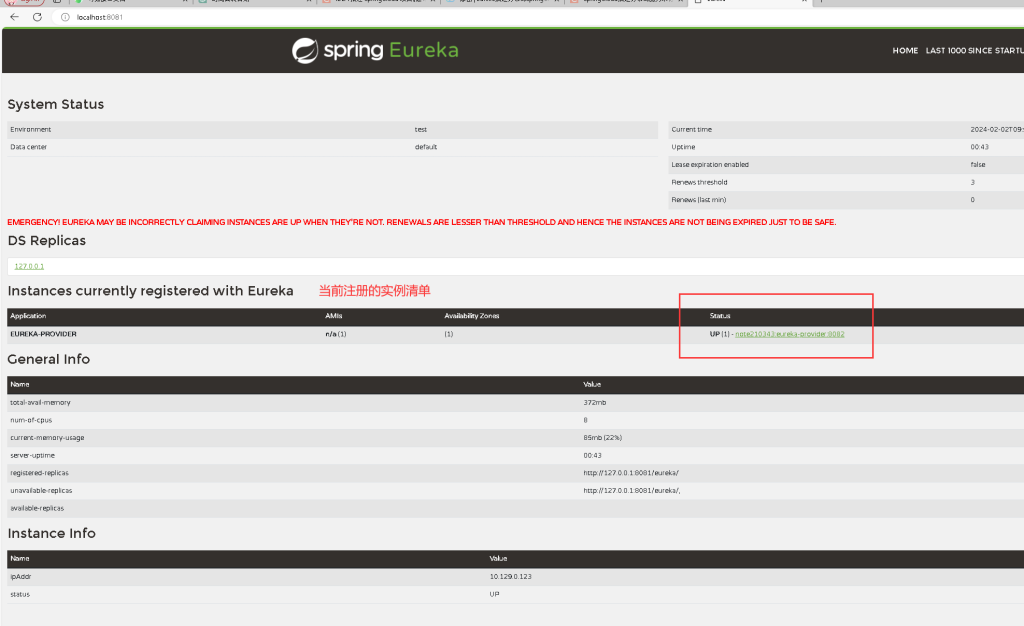Select Lease expiration enabled label
The width and height of the screenshot is (1024, 626).
click(710, 164)
